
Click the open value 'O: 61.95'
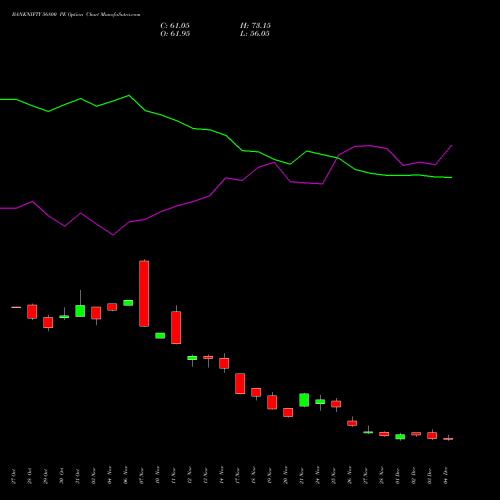[175, 34]
